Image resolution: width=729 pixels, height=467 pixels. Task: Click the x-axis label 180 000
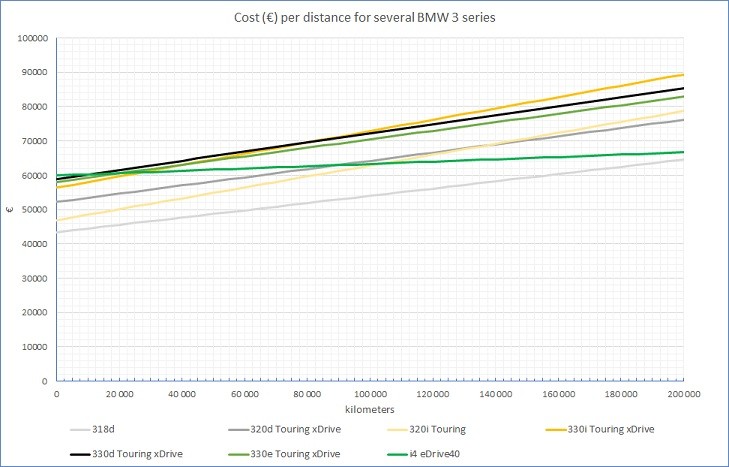[x=621, y=394]
